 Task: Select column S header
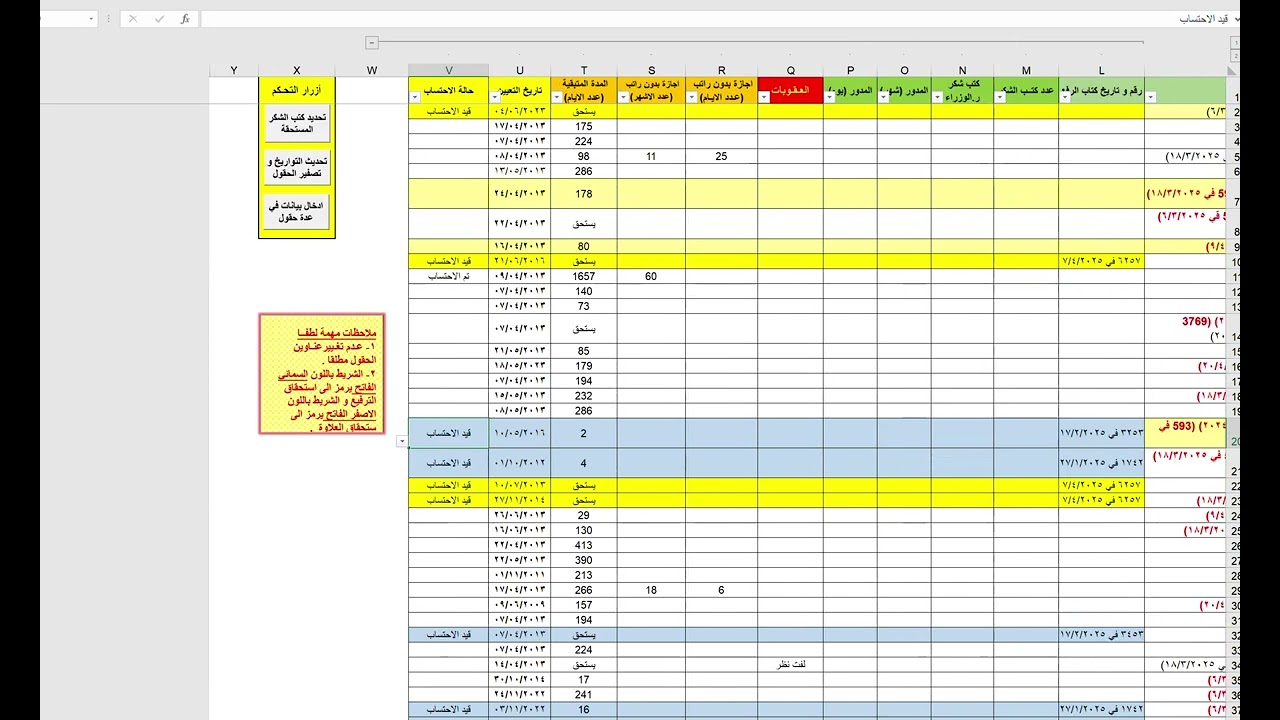coord(651,70)
